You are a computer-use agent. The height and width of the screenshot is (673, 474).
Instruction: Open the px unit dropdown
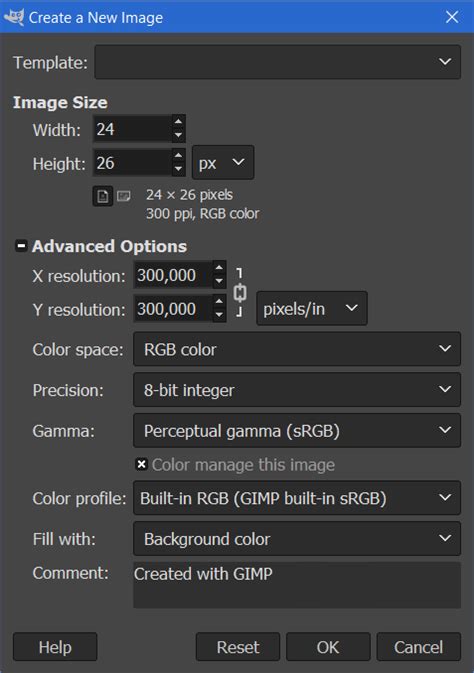coord(223,163)
